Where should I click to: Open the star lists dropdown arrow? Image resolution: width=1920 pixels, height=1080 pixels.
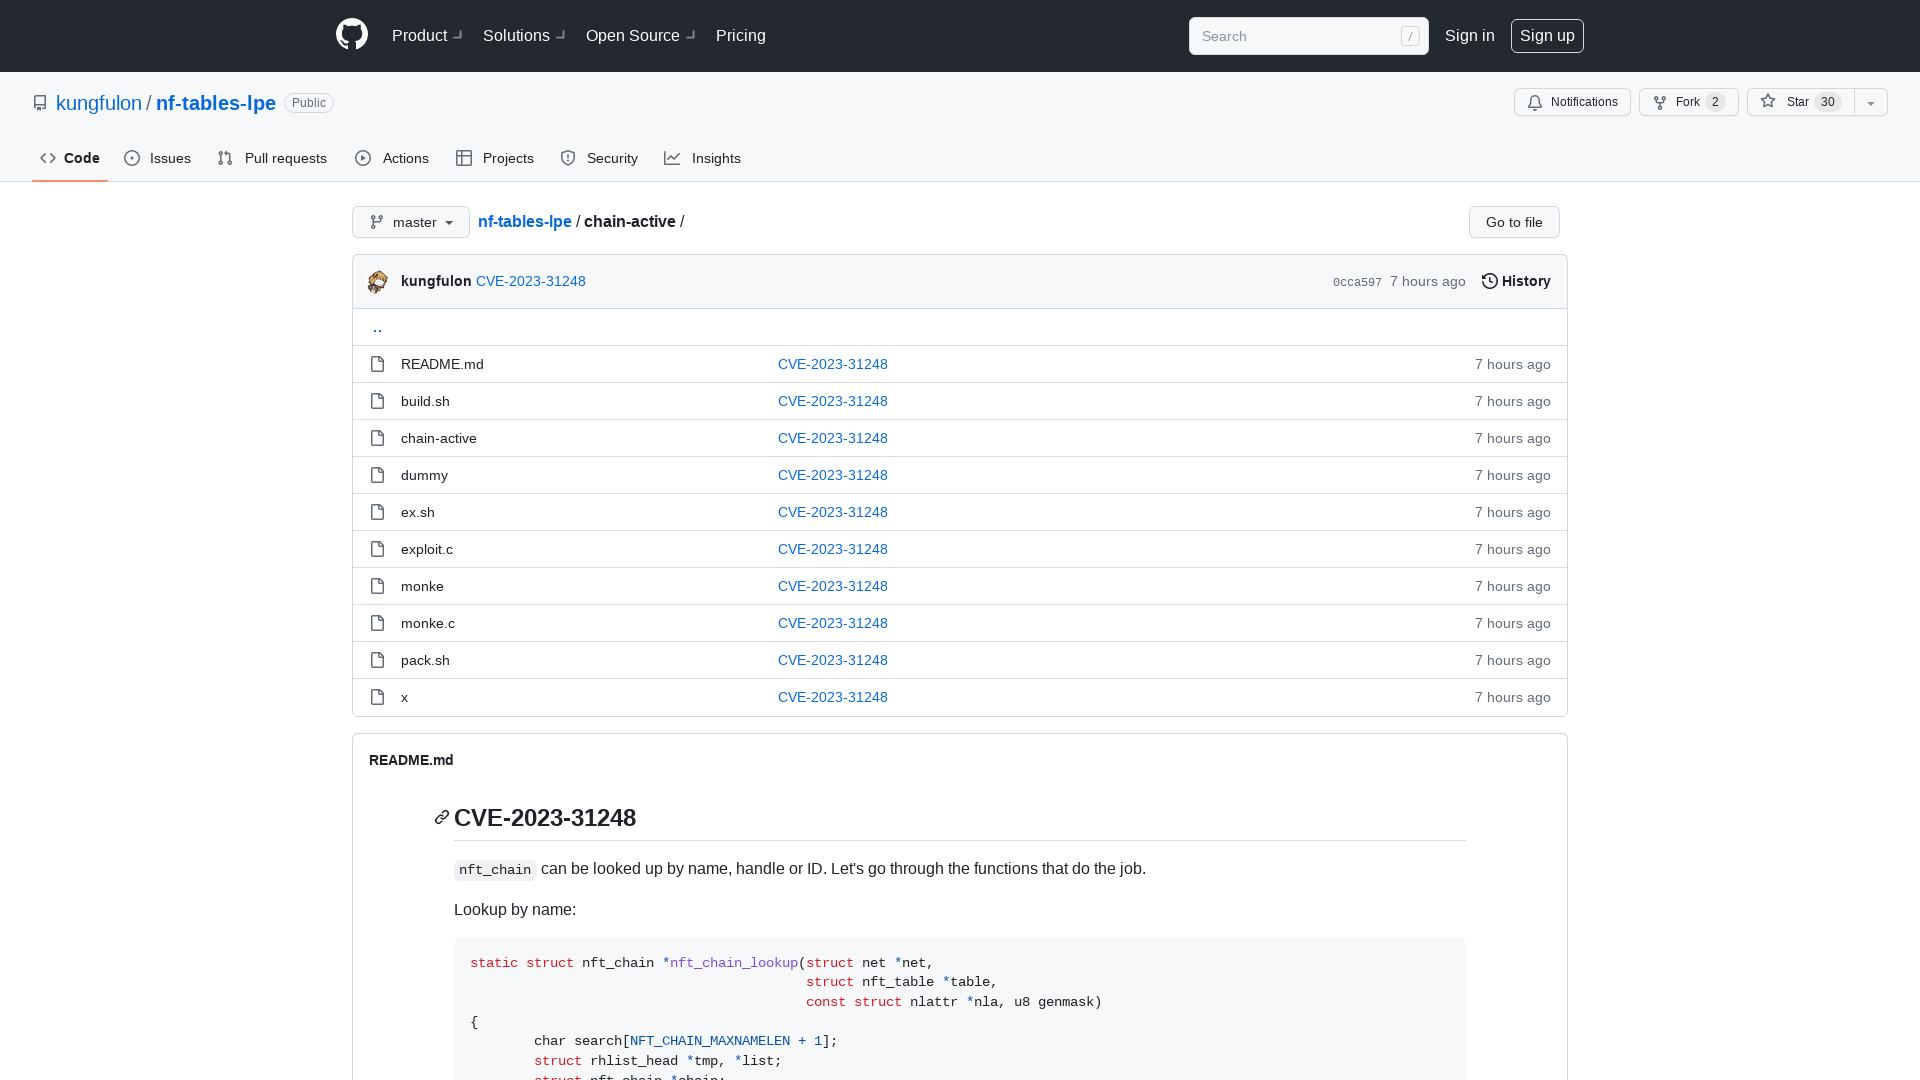(x=1871, y=102)
